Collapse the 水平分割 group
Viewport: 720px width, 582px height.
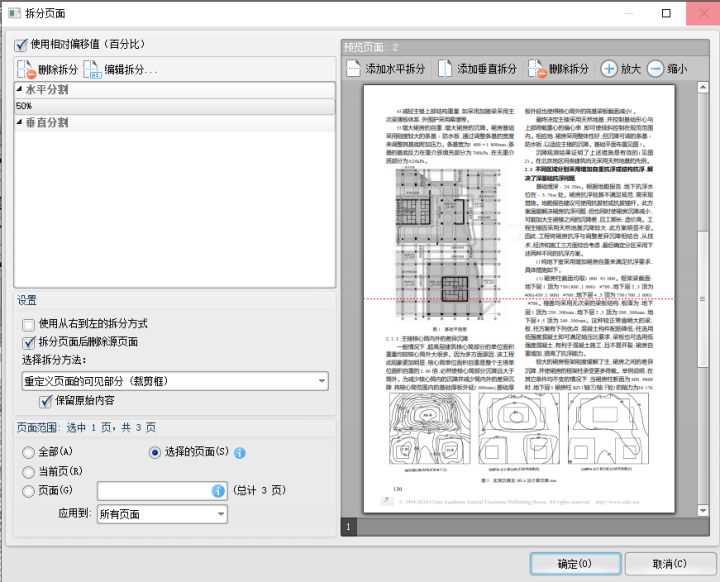tap(19, 90)
